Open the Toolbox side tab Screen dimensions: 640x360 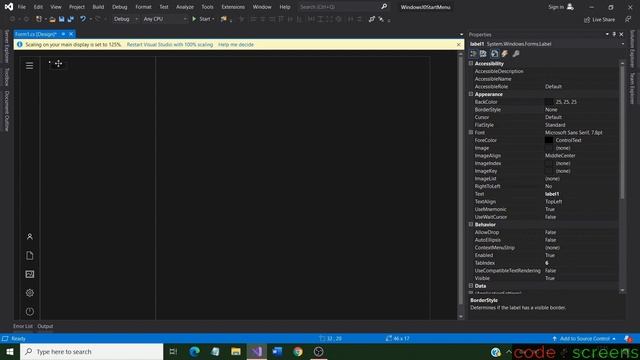[x=7, y=77]
